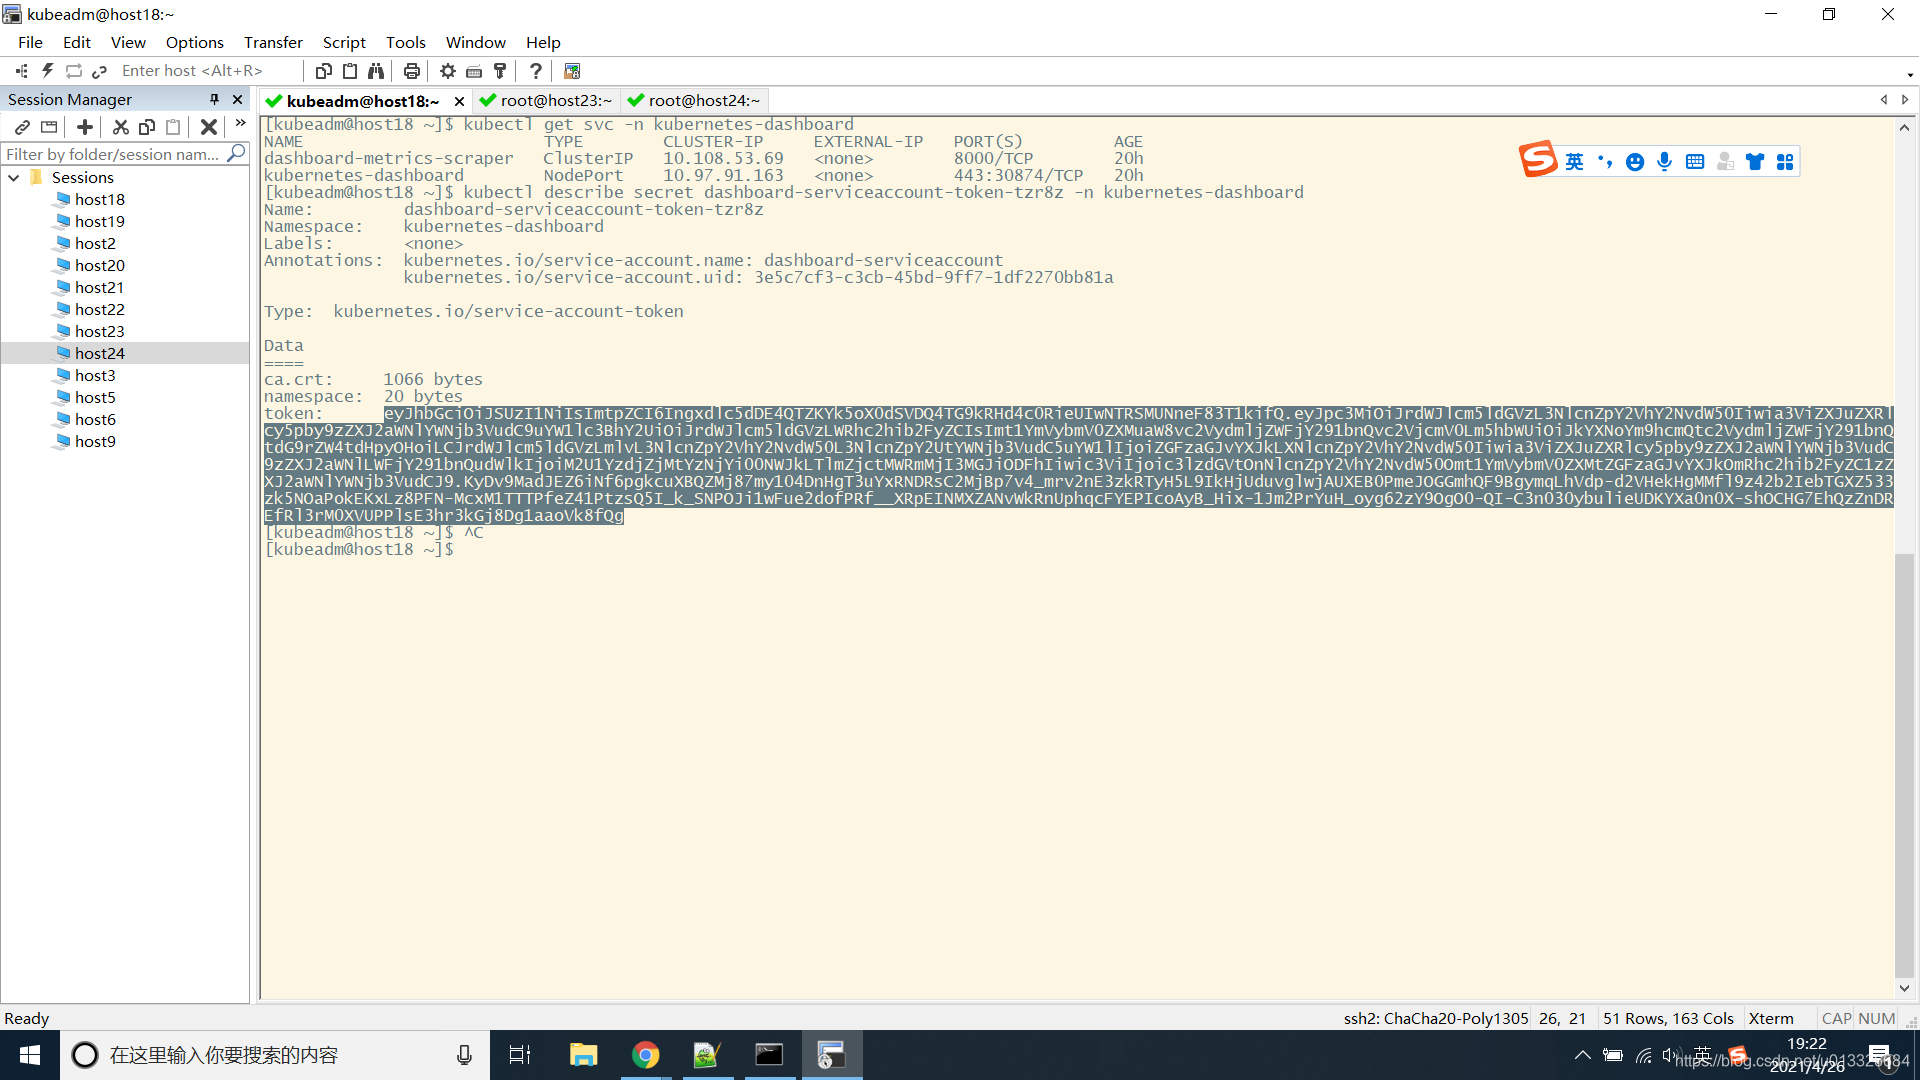The height and width of the screenshot is (1080, 1920).
Task: Click the print session icon in toolbar
Action: click(x=409, y=70)
